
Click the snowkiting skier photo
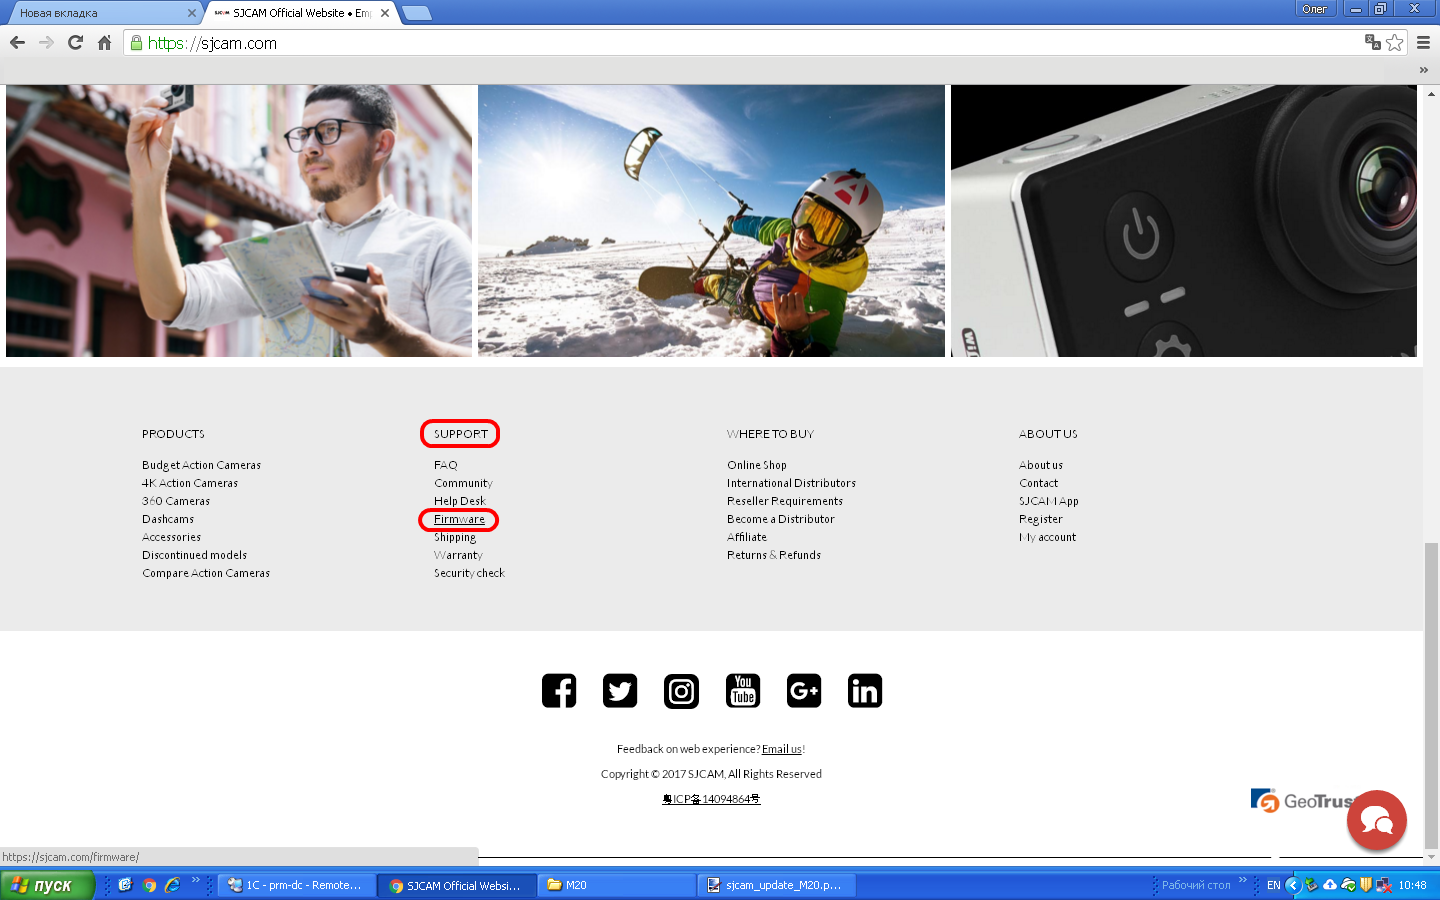(711, 221)
